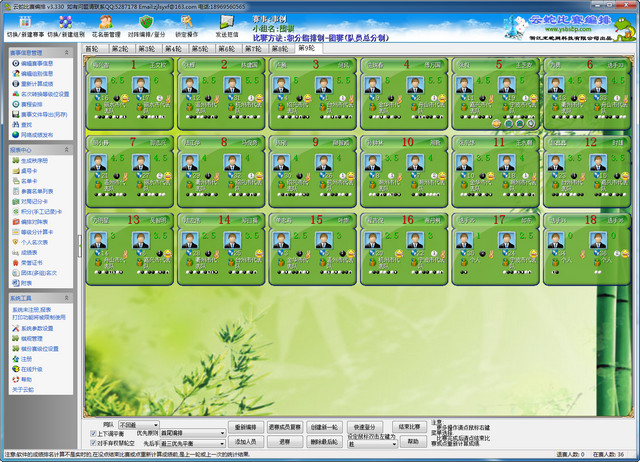Open 编辑组别信息 in sidebar
The height and width of the screenshot is (462, 640).
click(33, 73)
